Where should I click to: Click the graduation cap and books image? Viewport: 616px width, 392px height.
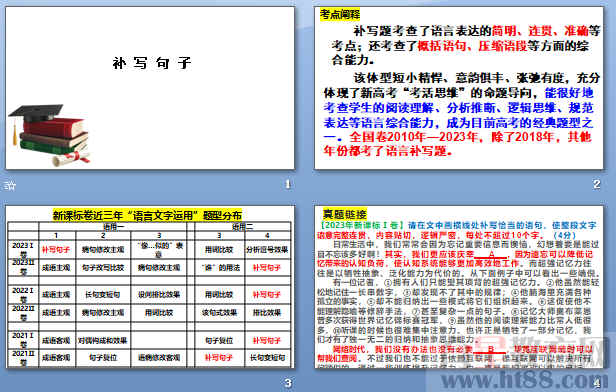coord(50,135)
